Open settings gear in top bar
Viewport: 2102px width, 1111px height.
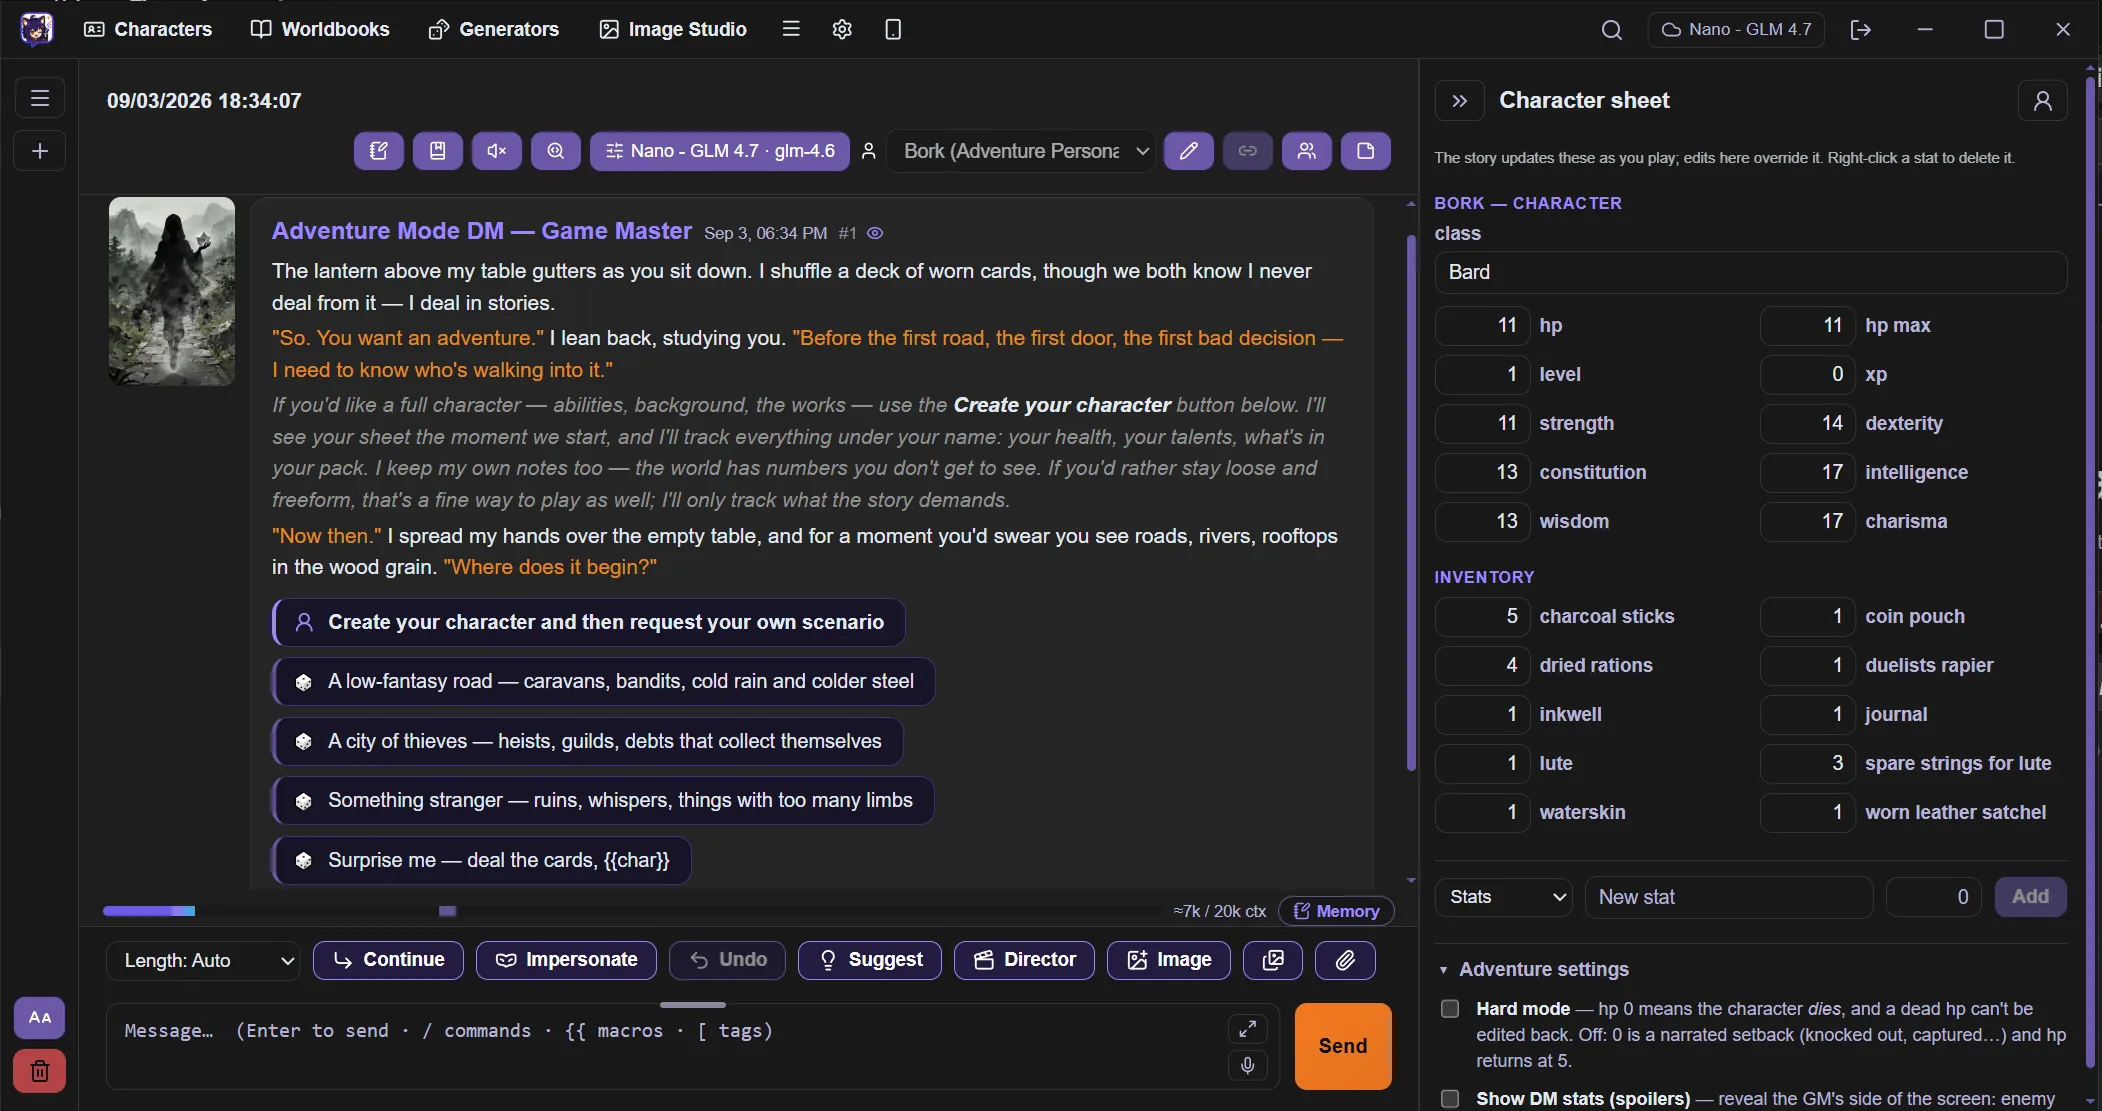pos(842,29)
